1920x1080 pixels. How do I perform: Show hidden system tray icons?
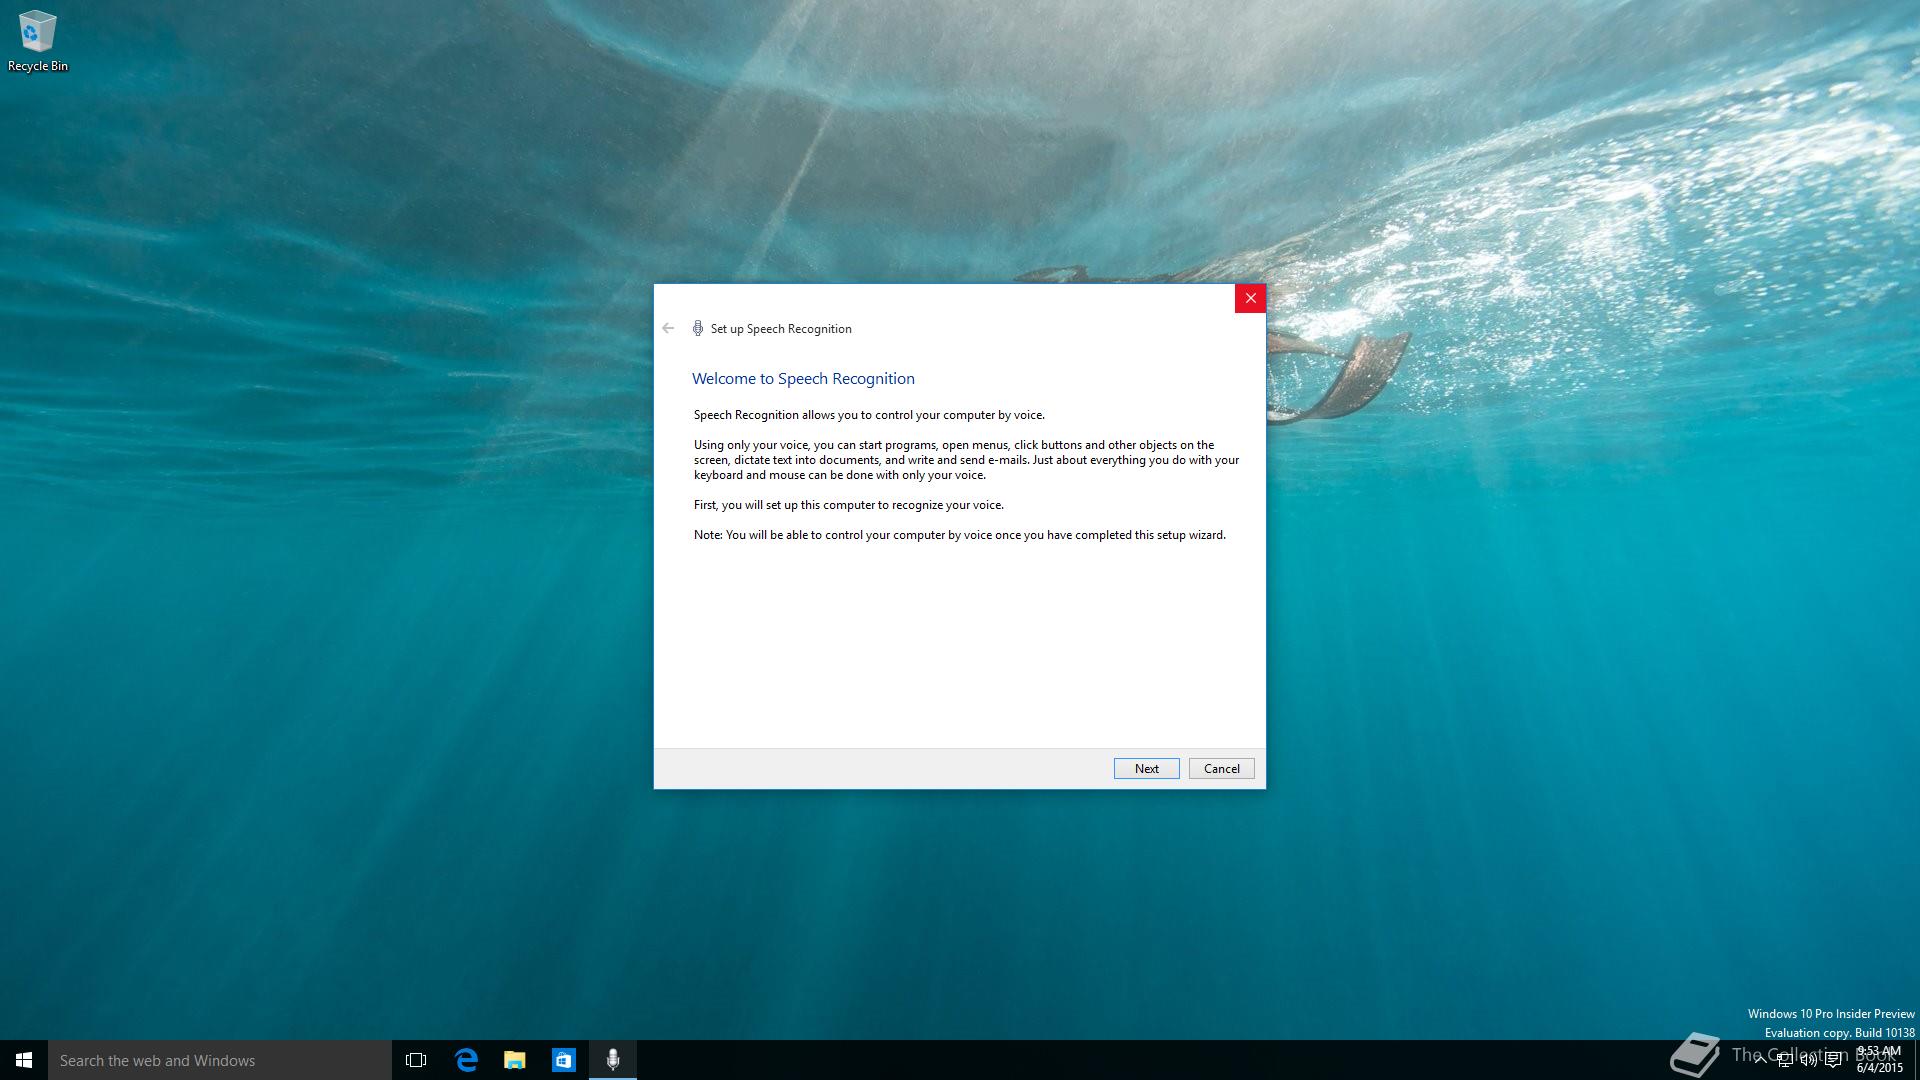pos(1761,1060)
